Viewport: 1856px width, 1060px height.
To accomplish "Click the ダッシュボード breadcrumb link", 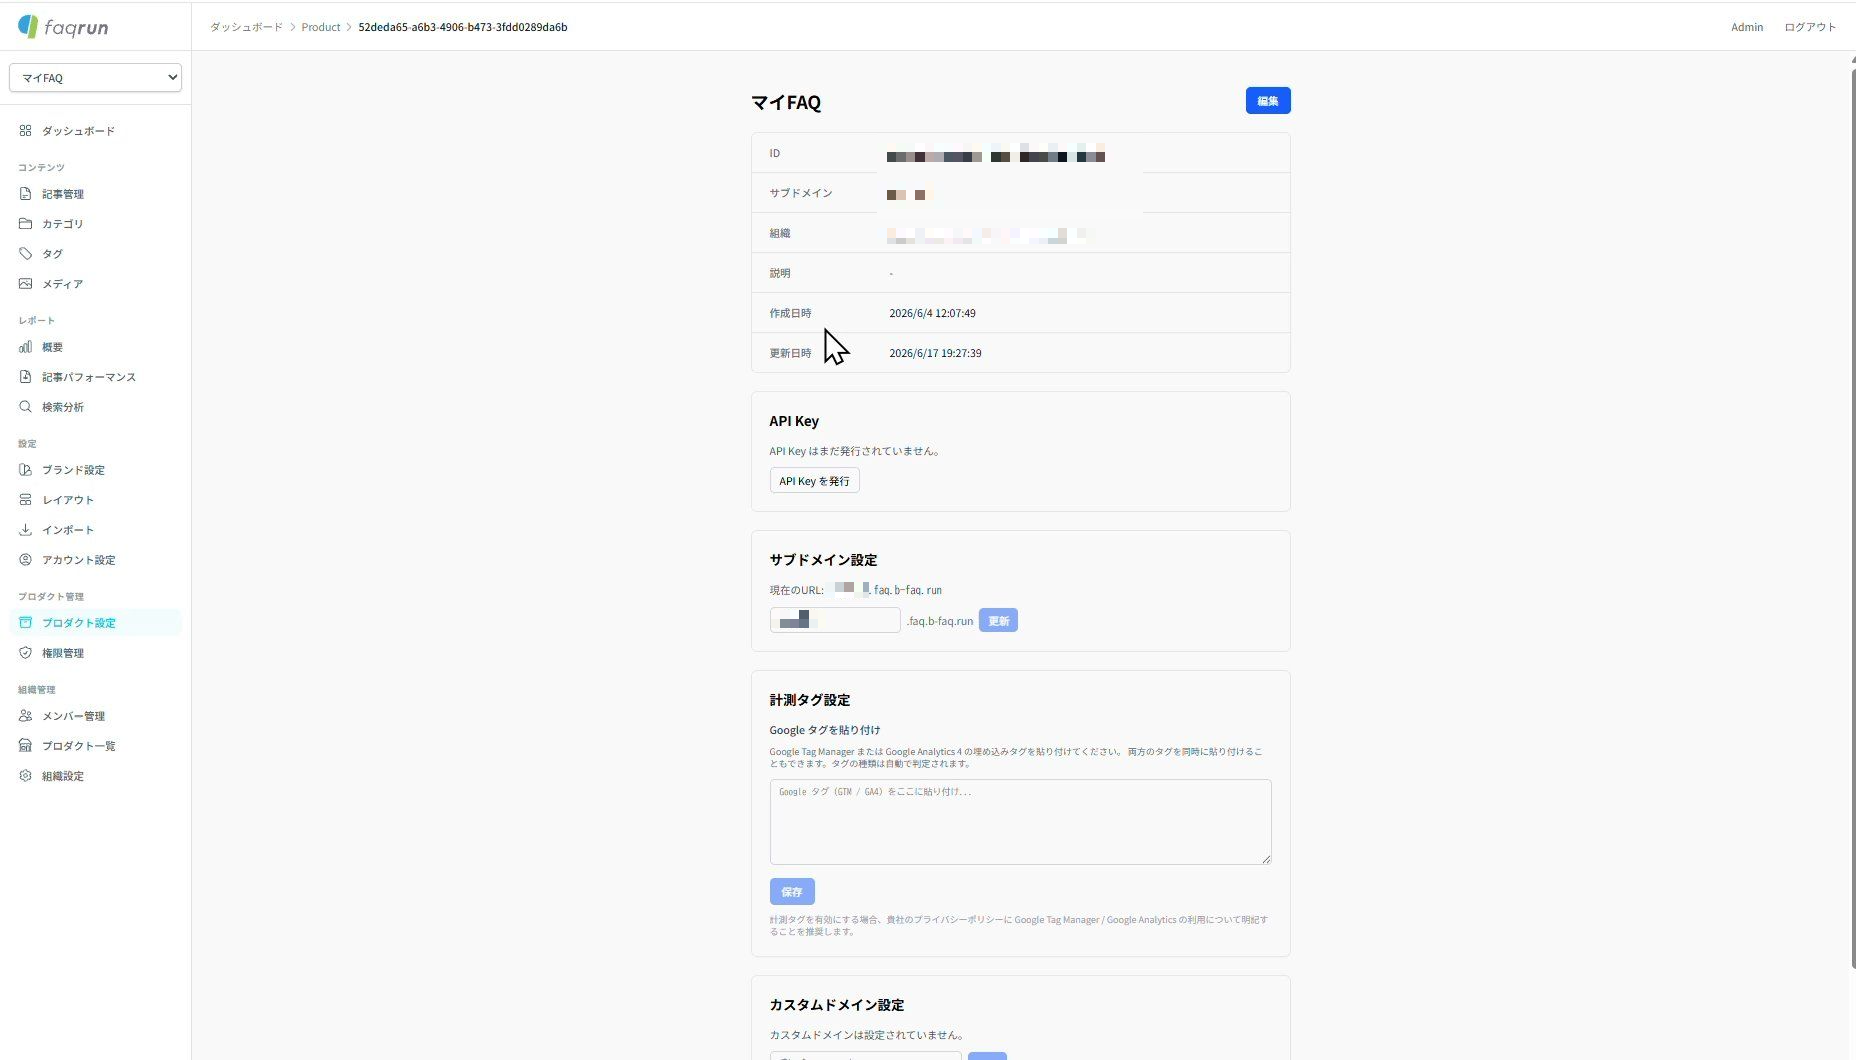I will pos(246,27).
